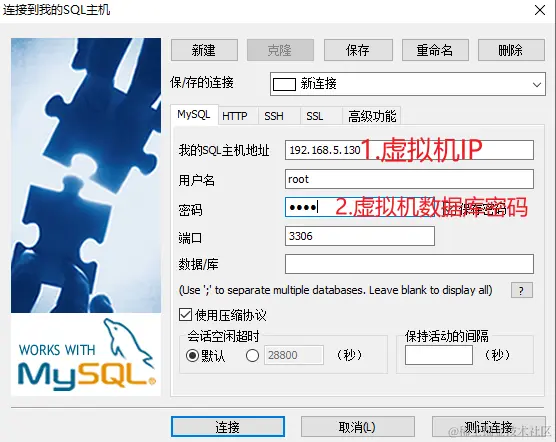Click the 新建 button
The width and height of the screenshot is (556, 442).
(204, 50)
